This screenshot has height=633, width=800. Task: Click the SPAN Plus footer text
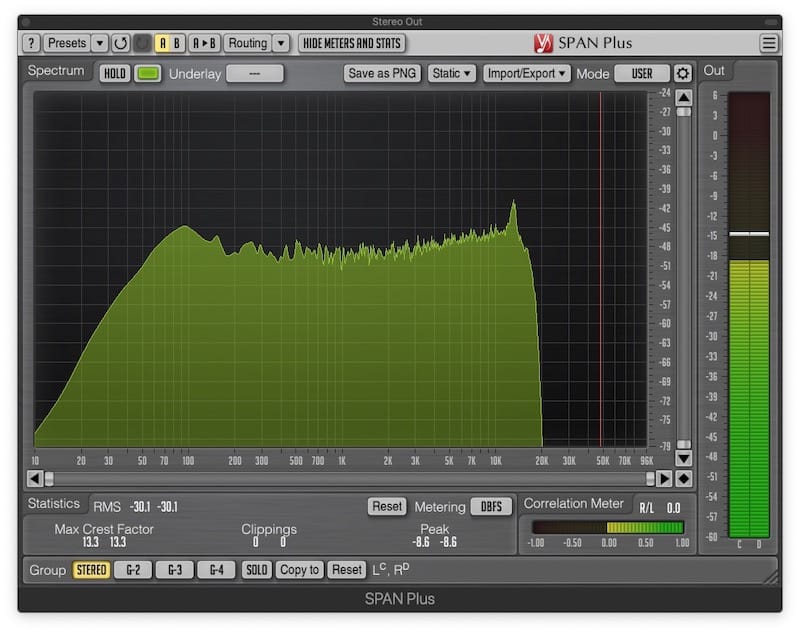coord(399,599)
